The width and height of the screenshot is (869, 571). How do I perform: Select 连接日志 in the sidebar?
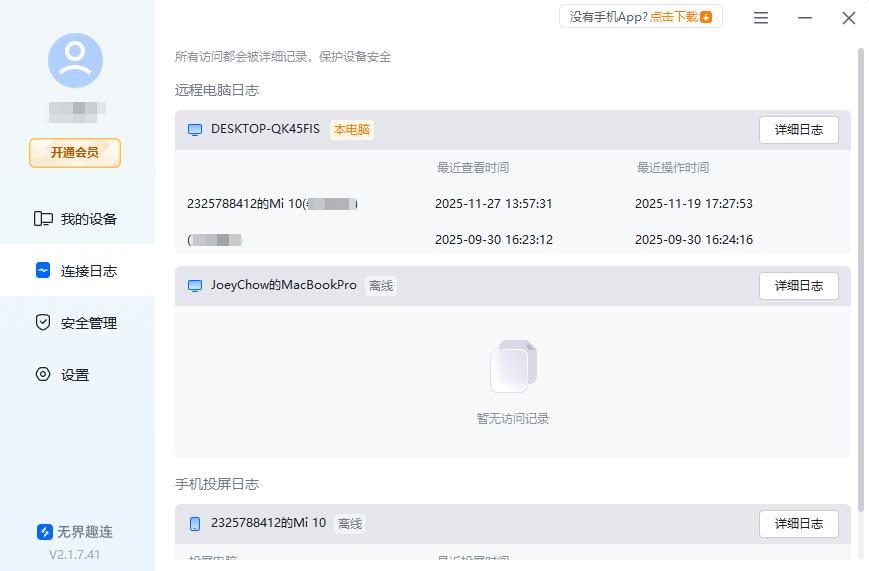[78, 271]
